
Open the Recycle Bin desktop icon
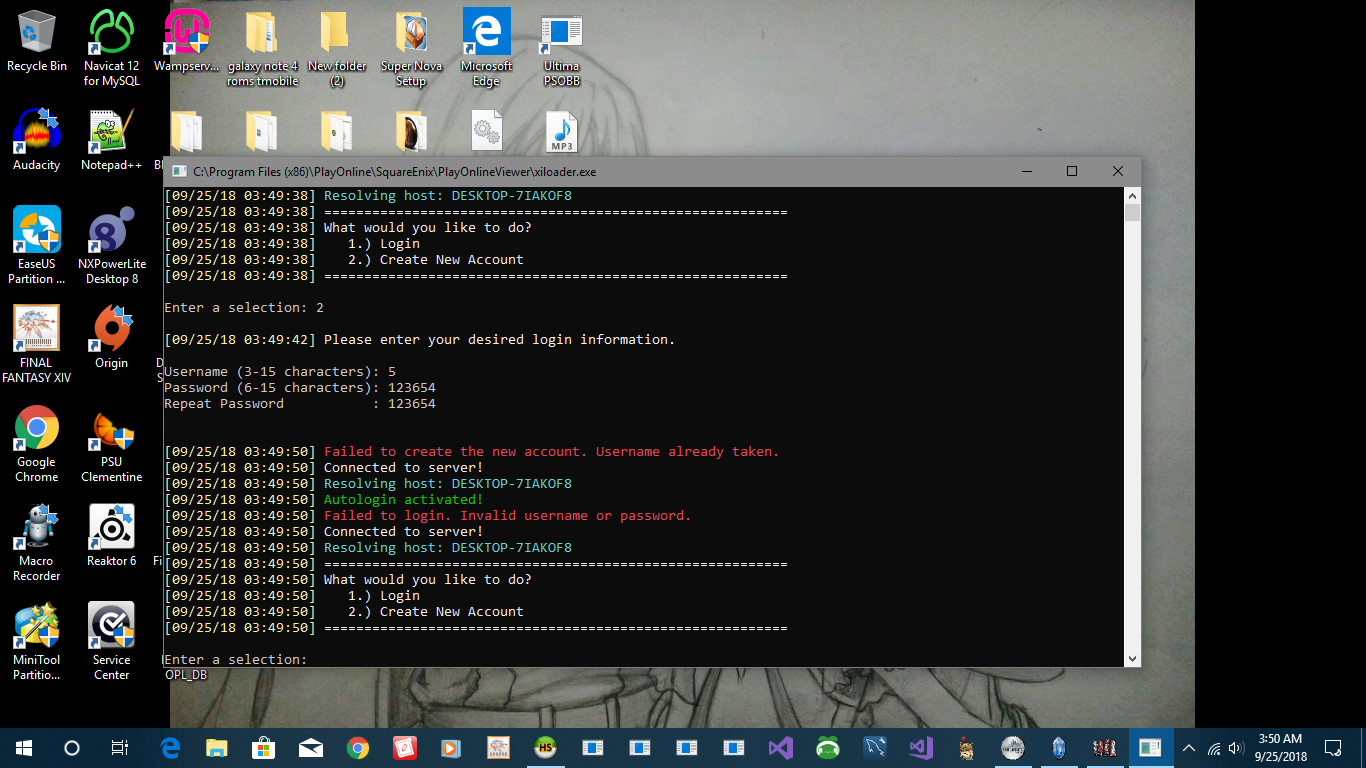(36, 34)
